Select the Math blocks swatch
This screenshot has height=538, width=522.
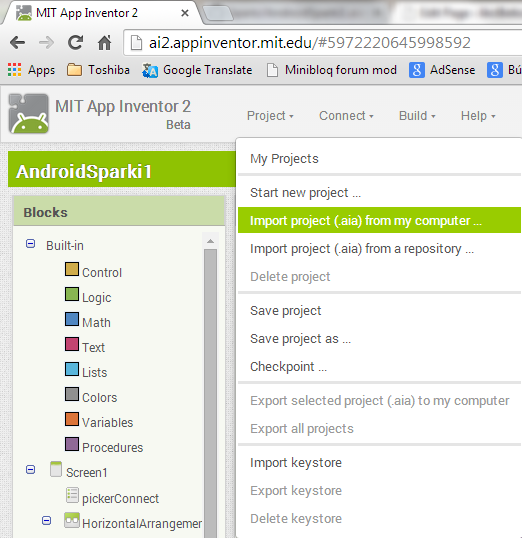[72, 319]
